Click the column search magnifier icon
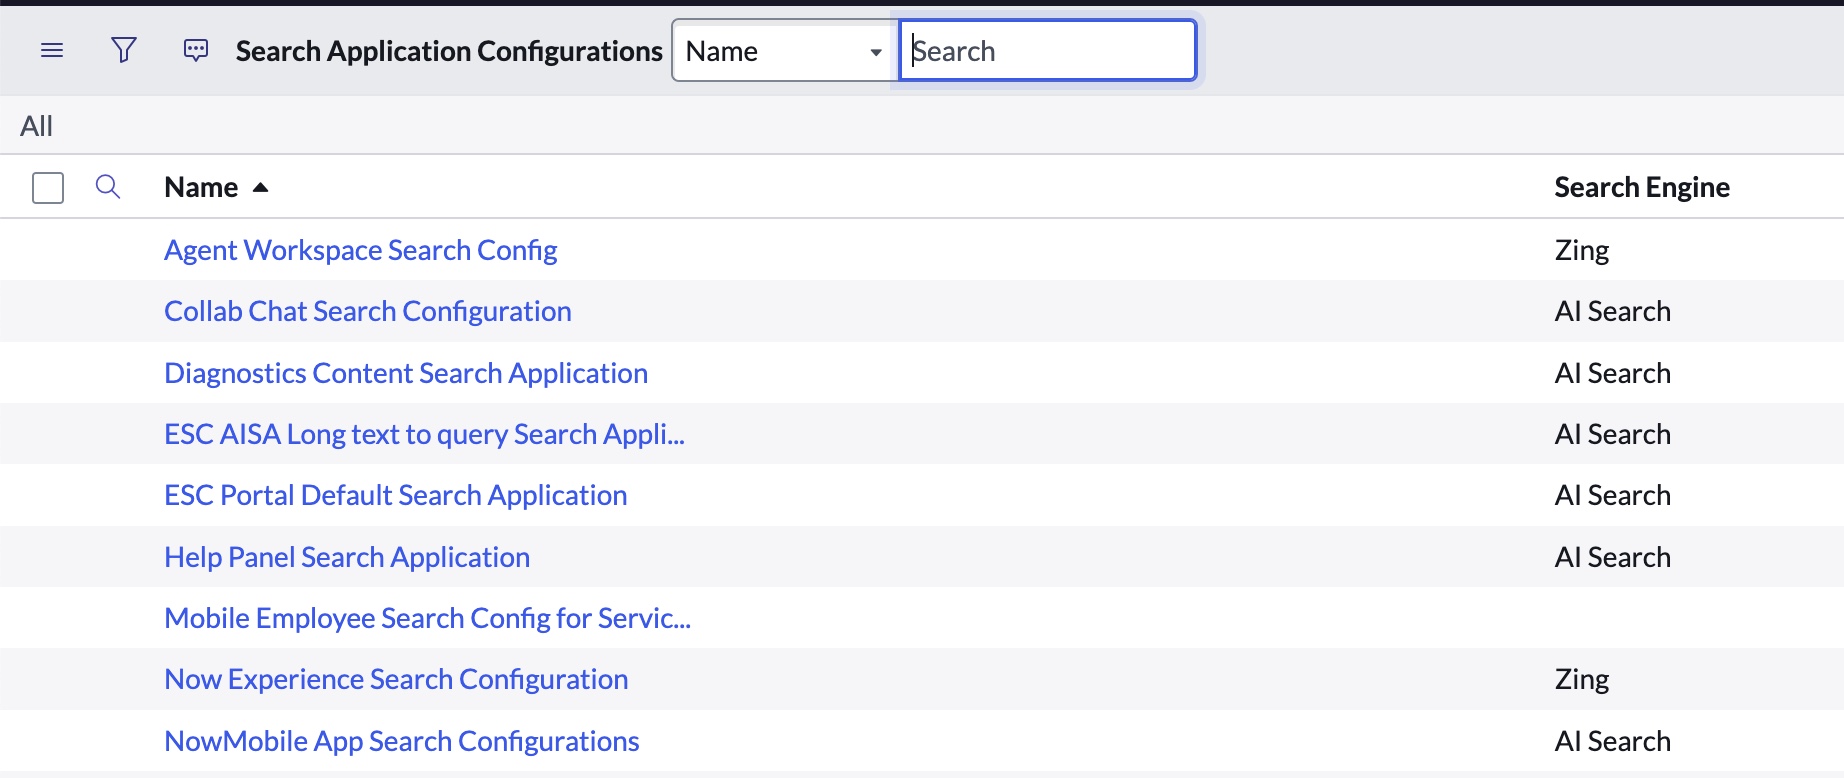 (x=108, y=187)
